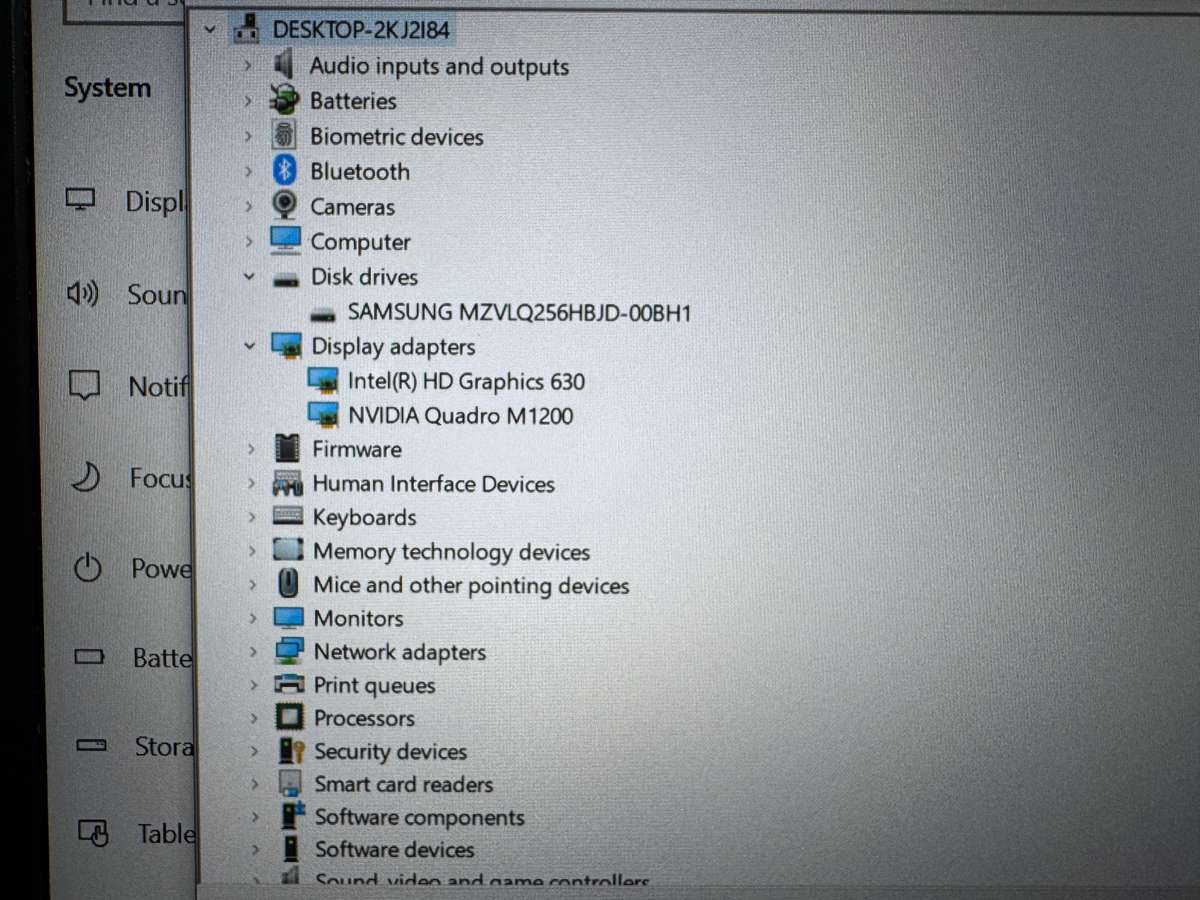Select SAMSUNG MZVLQ256HBJD-00BH1 disk drive
Image resolution: width=1200 pixels, height=900 pixels.
tap(518, 312)
